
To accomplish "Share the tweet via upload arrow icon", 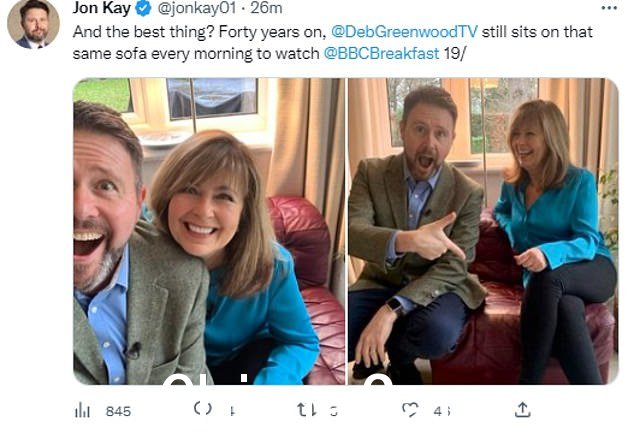I will coord(522,410).
